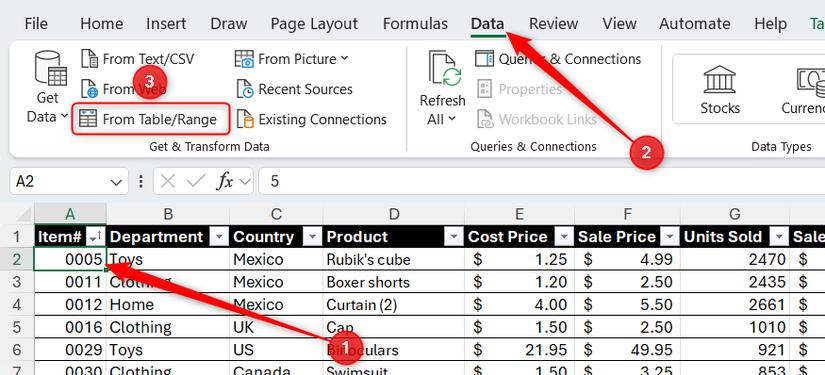Select Department cell Home
Viewport: 825px width, 375px height.
point(168,305)
